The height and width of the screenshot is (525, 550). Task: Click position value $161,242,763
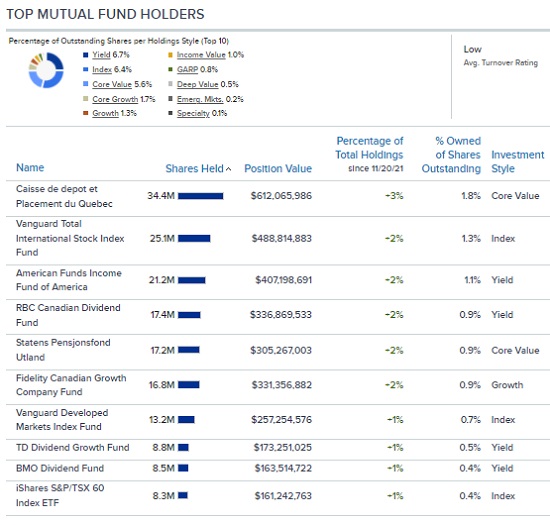tap(283, 496)
